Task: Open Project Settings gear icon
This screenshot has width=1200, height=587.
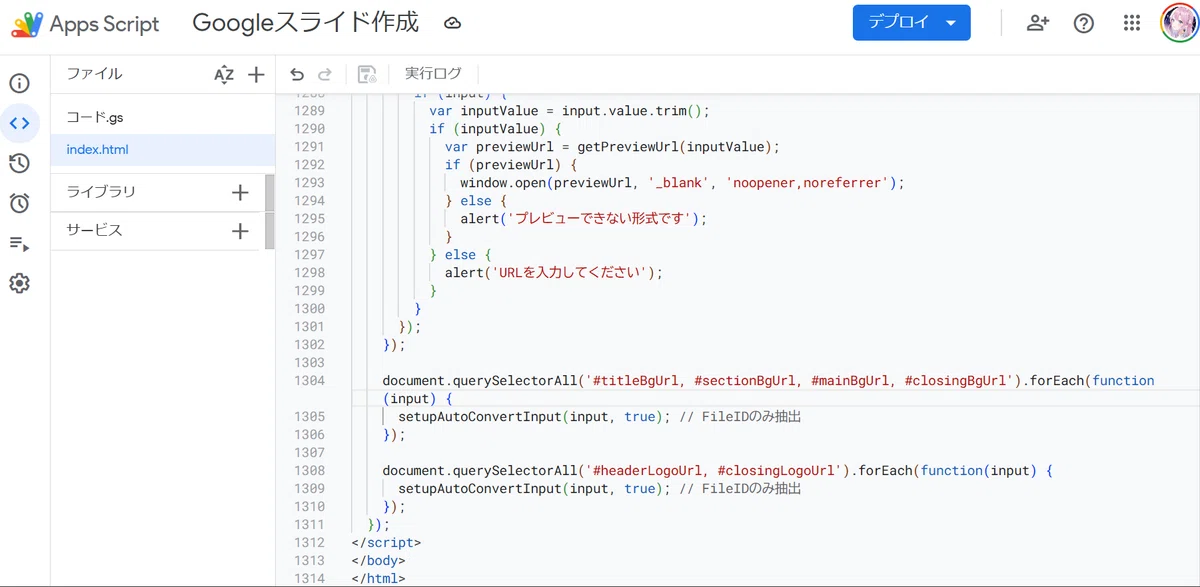Action: [x=20, y=284]
